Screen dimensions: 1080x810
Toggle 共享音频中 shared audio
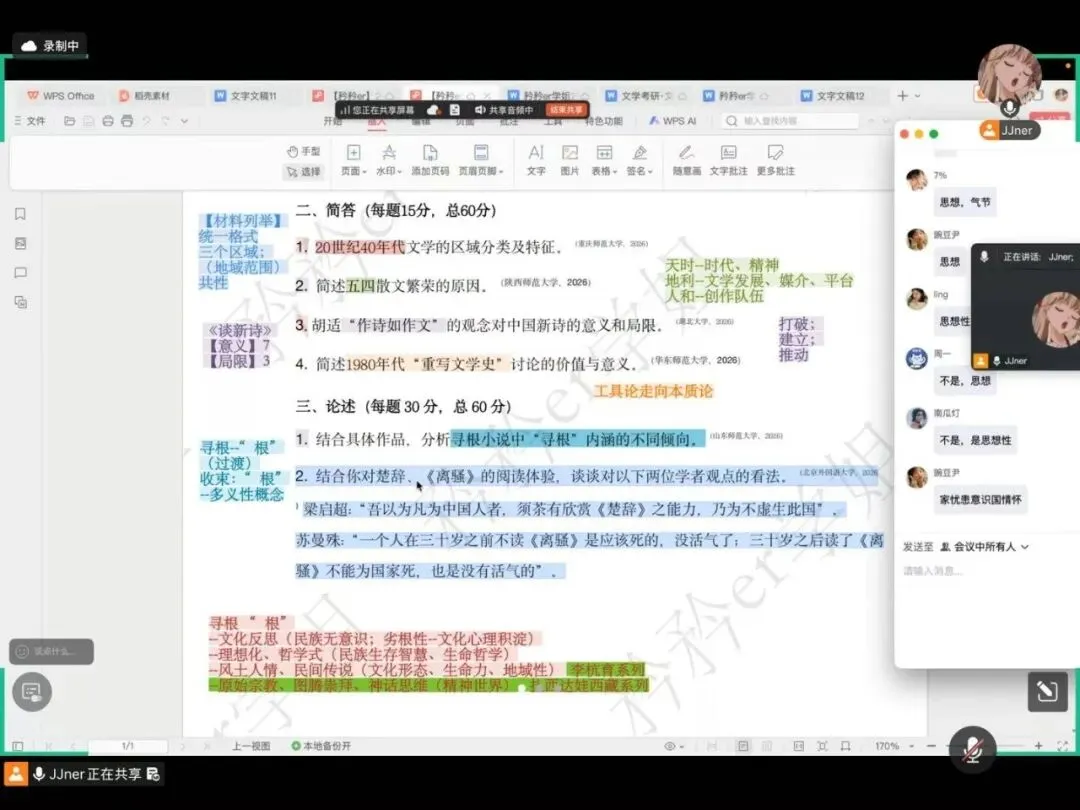pos(504,110)
